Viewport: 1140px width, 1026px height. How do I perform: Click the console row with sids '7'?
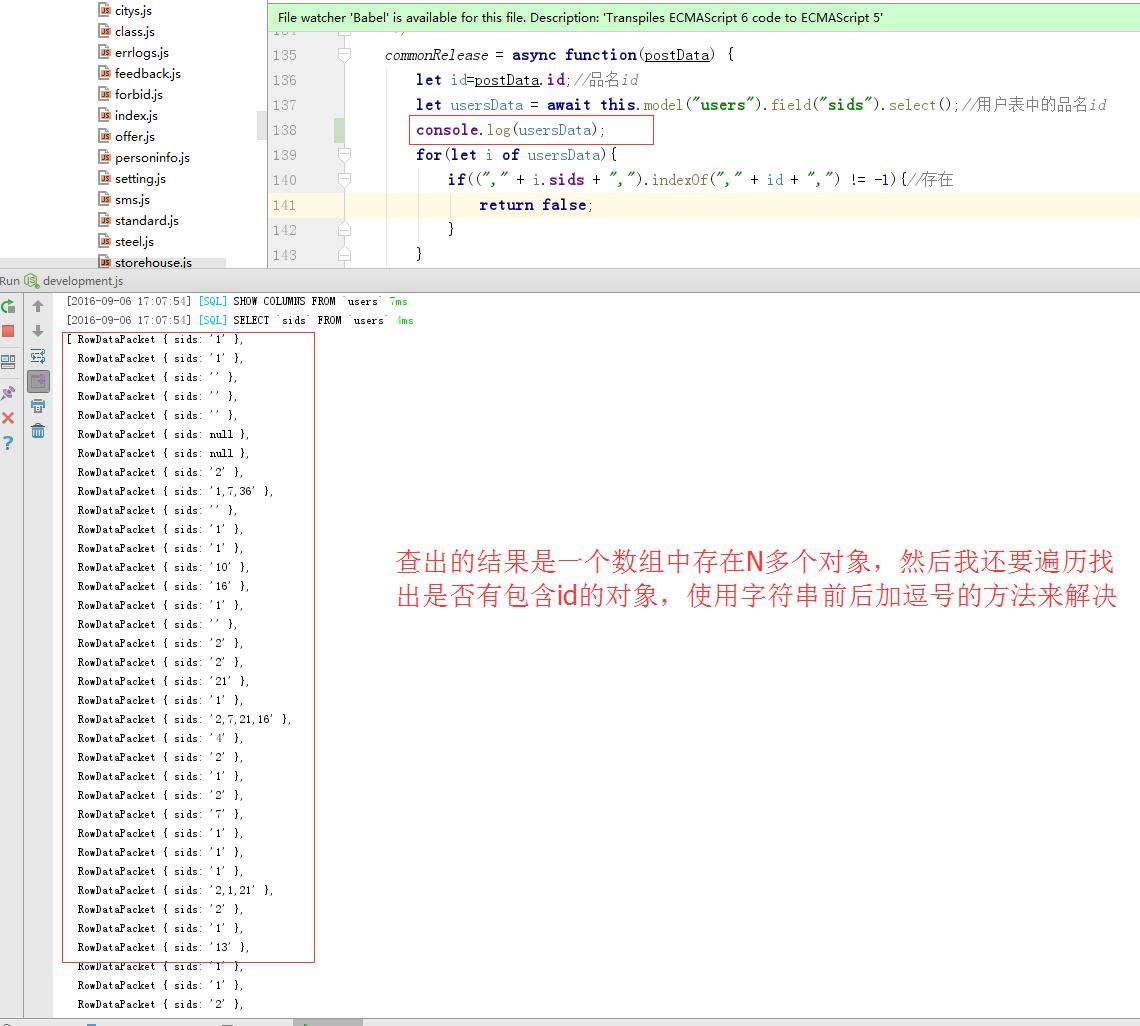click(x=160, y=814)
